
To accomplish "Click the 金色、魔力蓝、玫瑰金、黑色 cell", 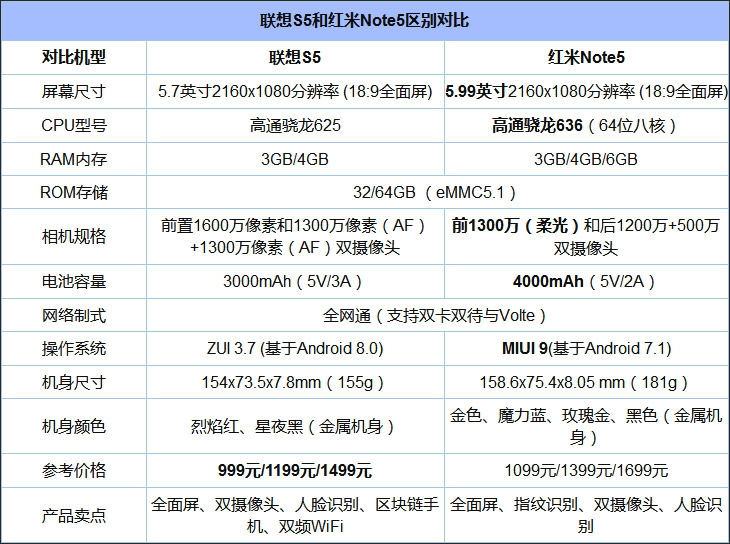I will [x=586, y=426].
